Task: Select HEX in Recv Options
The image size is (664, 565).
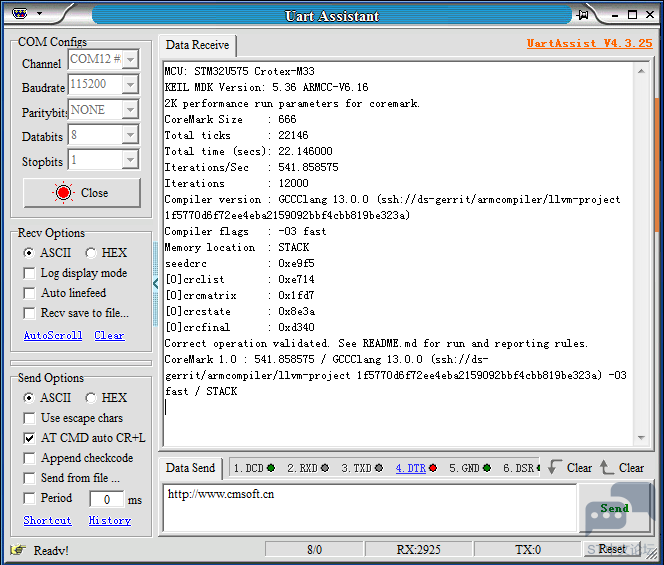Action: 106,253
